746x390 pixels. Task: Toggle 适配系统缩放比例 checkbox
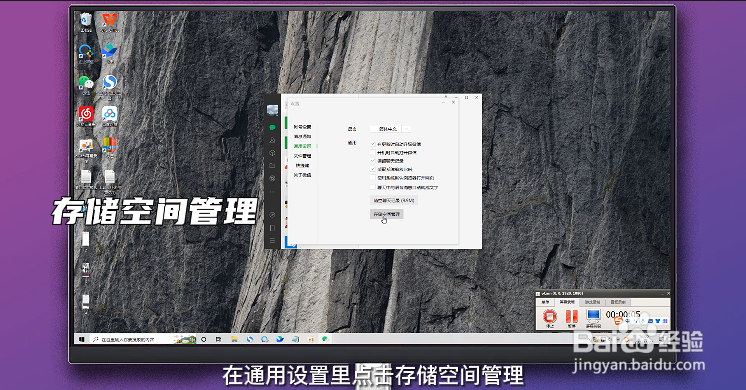click(x=373, y=169)
